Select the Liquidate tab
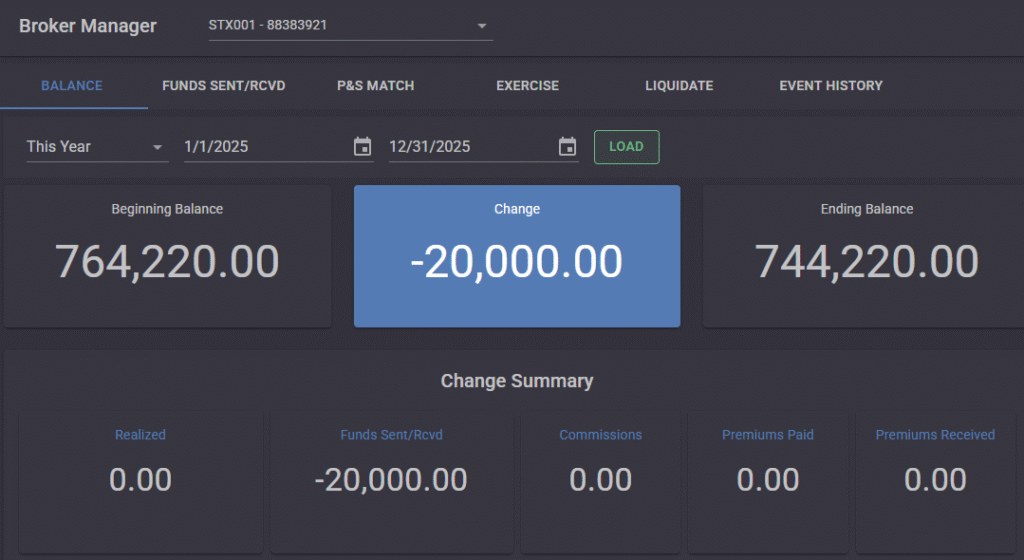This screenshot has width=1024, height=560. click(x=679, y=86)
